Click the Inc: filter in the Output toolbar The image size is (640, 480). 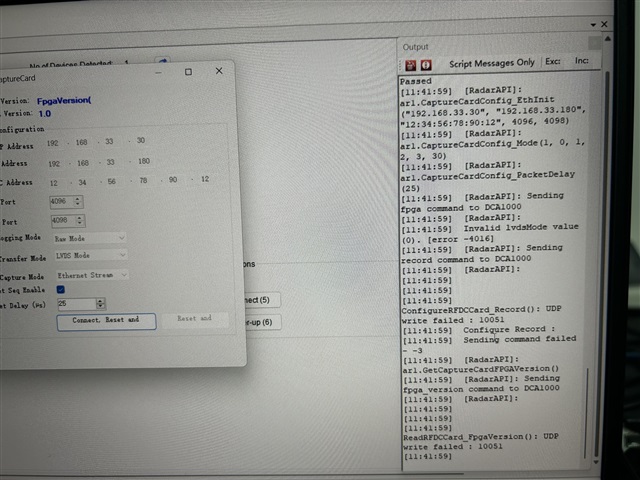582,61
